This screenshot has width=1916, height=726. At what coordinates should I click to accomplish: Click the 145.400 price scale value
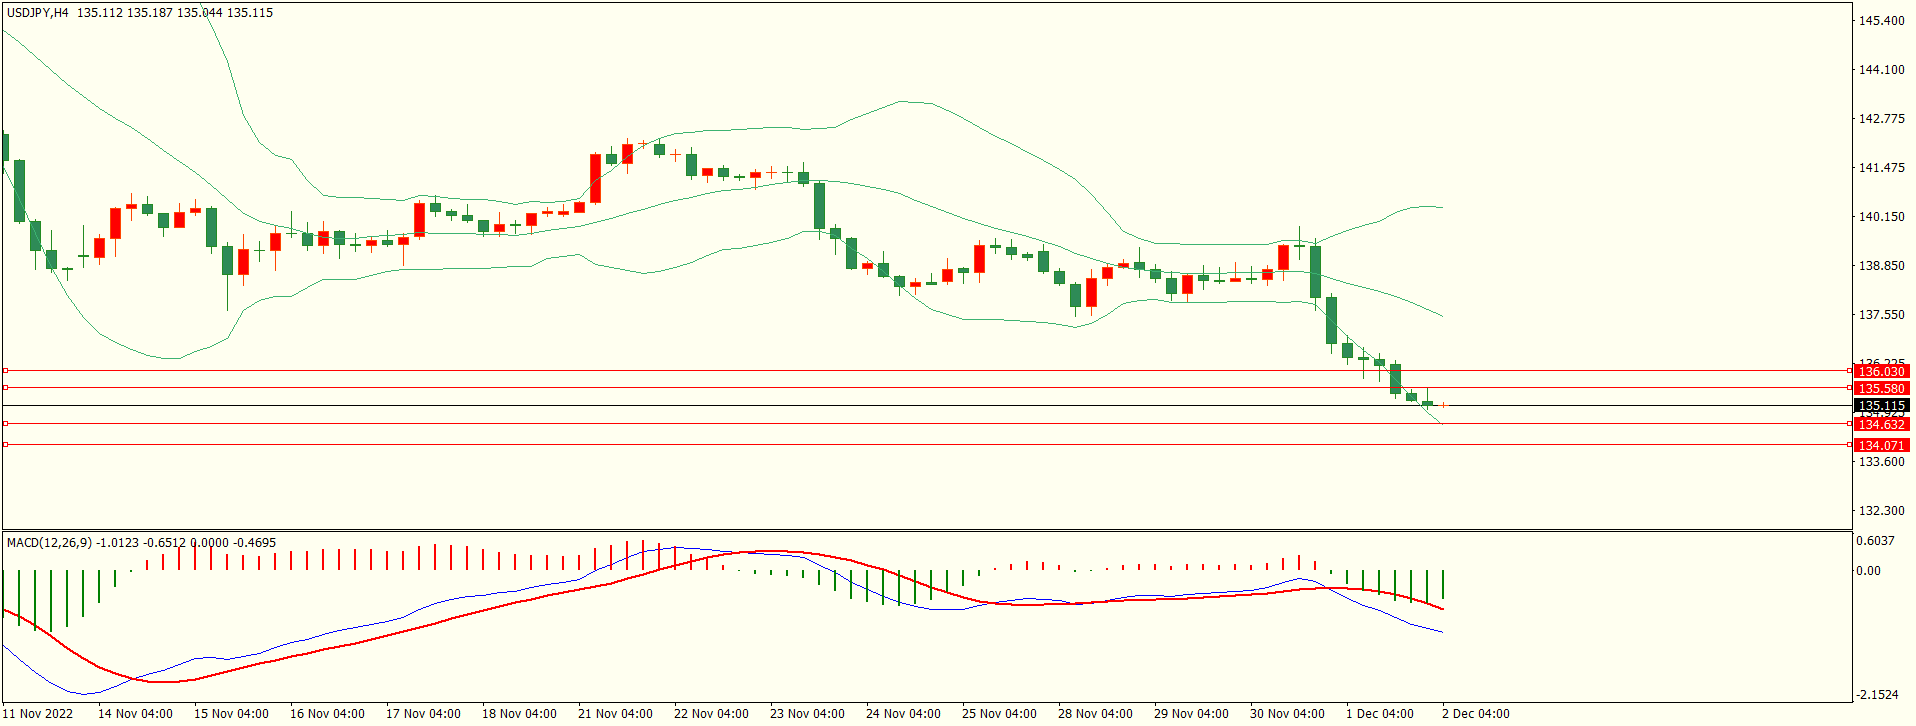pyautogui.click(x=1881, y=21)
